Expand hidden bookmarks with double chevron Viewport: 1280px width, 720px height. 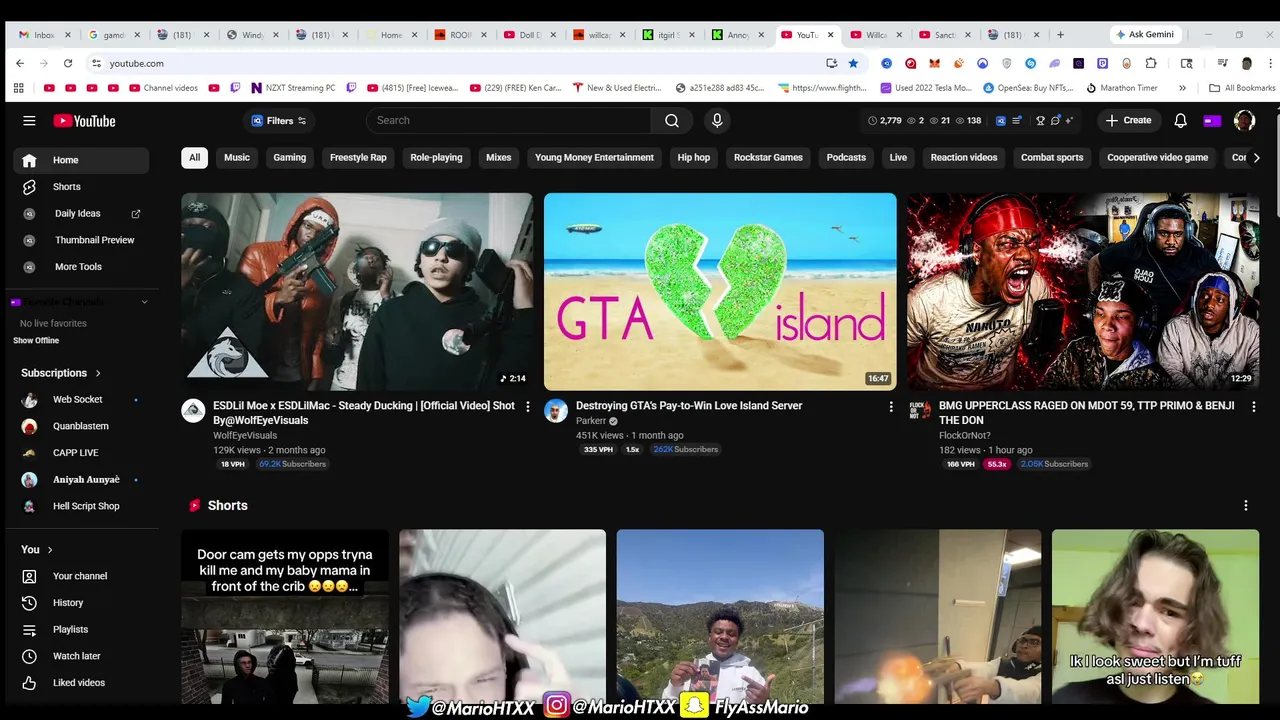coord(1182,88)
